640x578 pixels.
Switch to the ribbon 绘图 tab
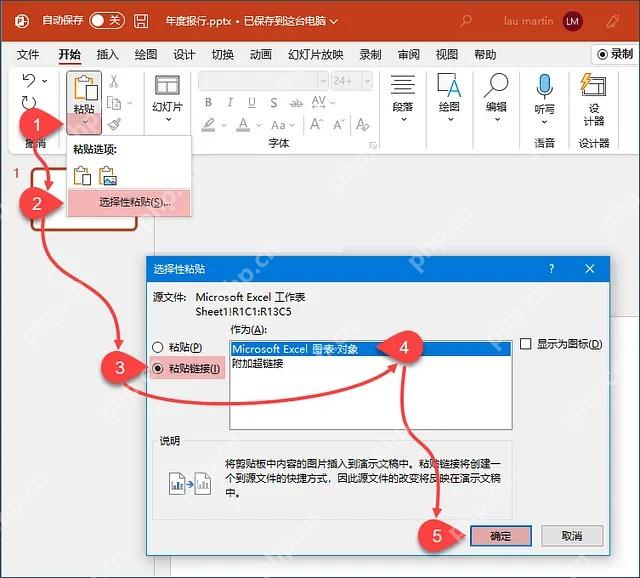pyautogui.click(x=146, y=54)
